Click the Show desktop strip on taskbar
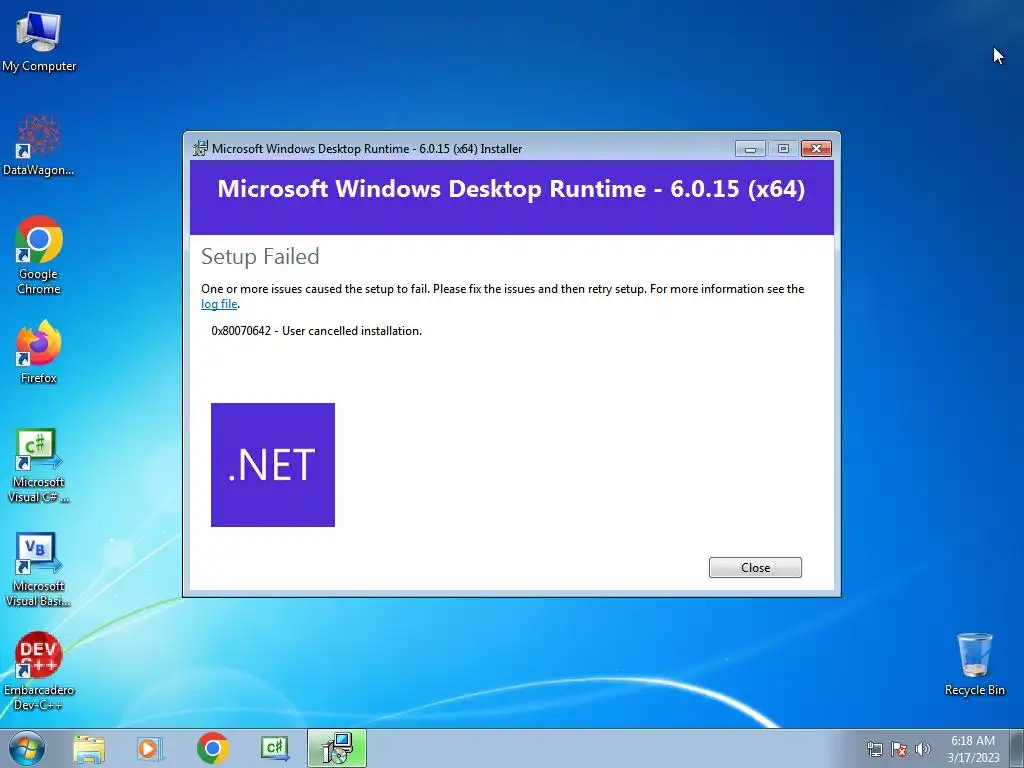 coord(1018,748)
